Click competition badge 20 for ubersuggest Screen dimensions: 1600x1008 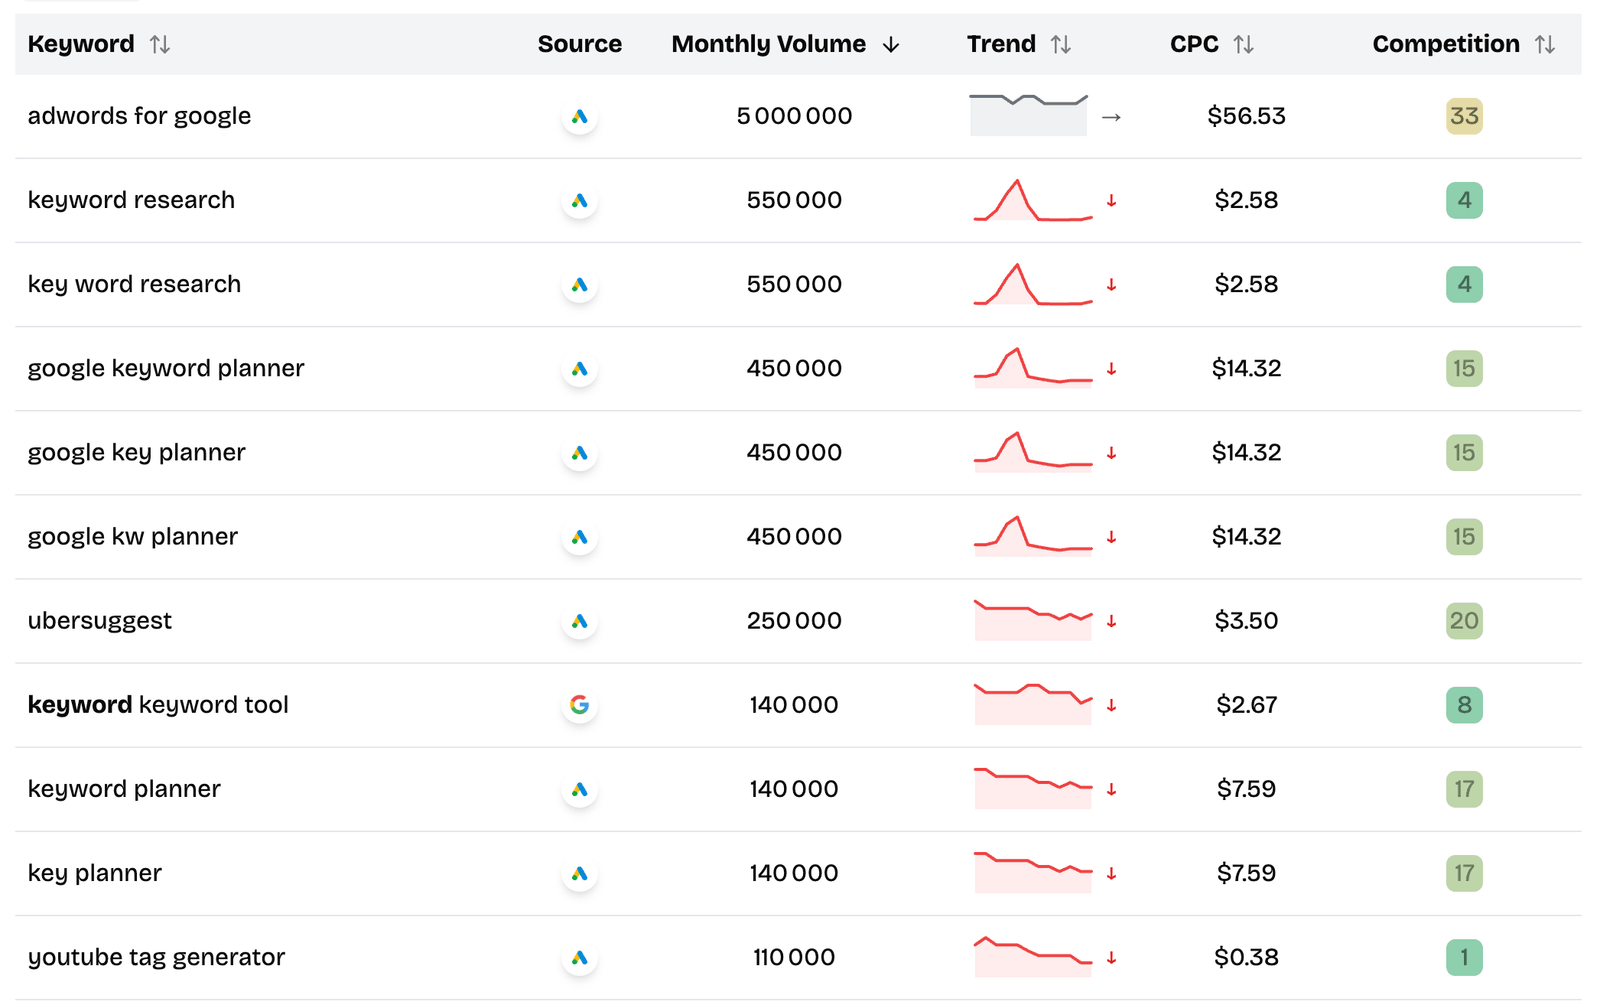coord(1464,620)
